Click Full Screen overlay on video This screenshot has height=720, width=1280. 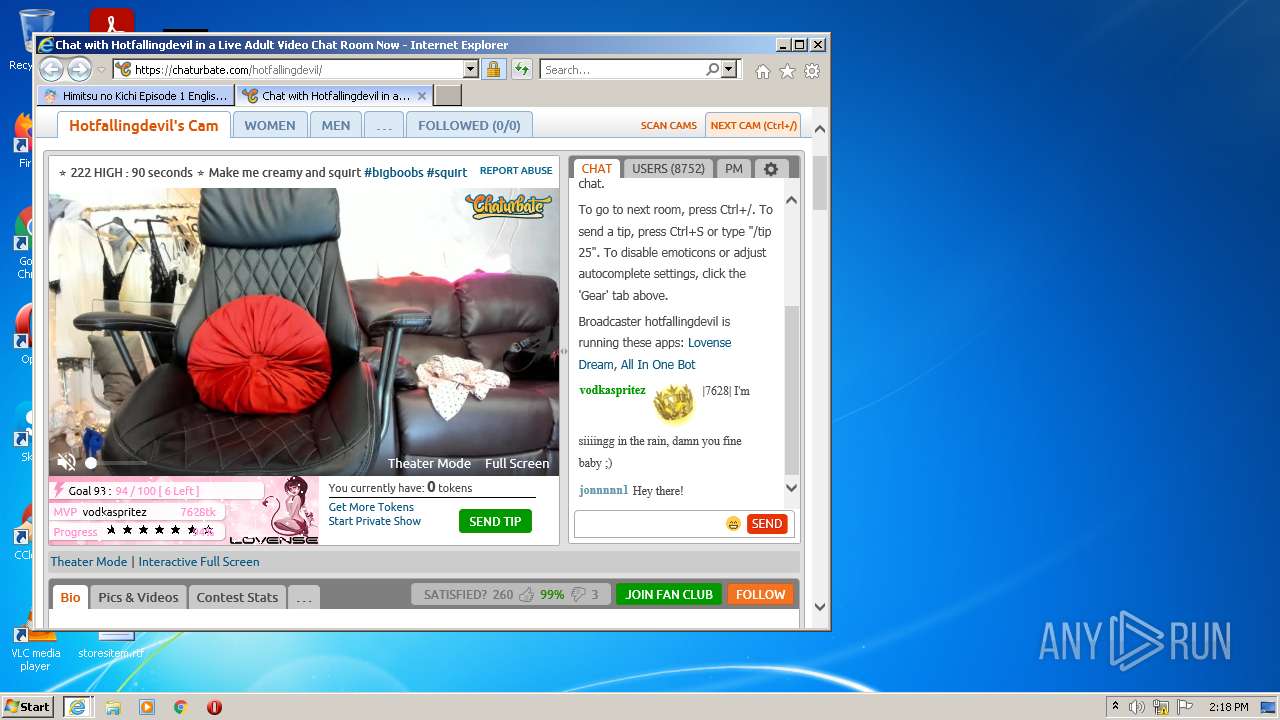coord(517,463)
